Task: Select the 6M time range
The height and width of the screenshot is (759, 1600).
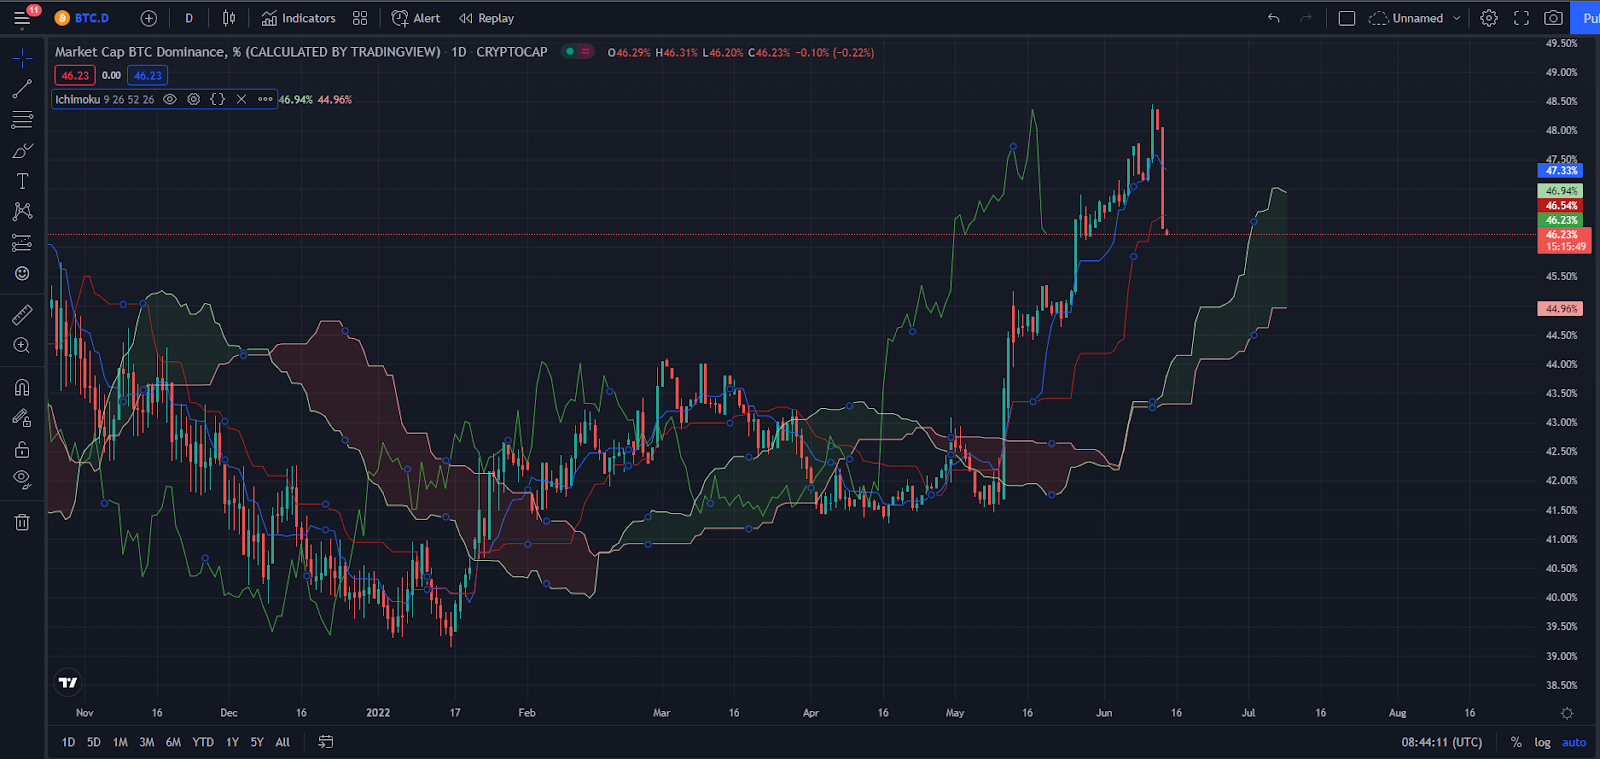Action: pos(173,742)
